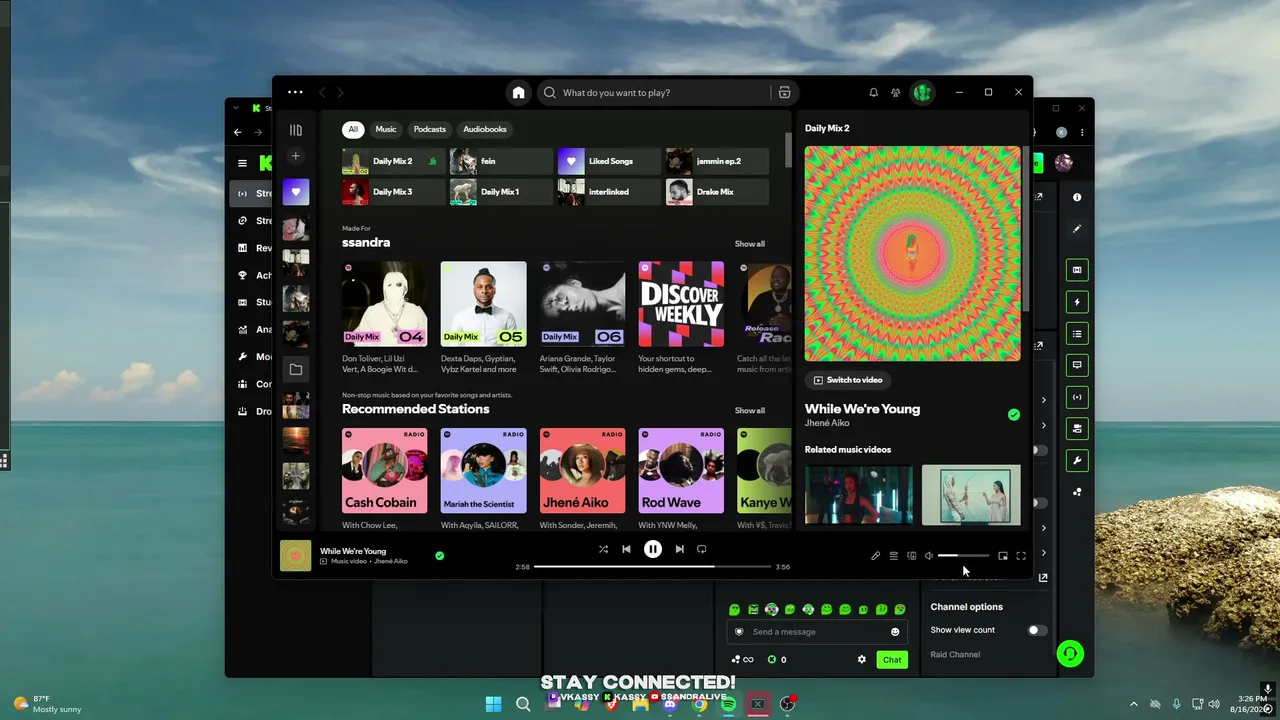
Task: Open Spotify three-dot app menu
Action: (295, 92)
